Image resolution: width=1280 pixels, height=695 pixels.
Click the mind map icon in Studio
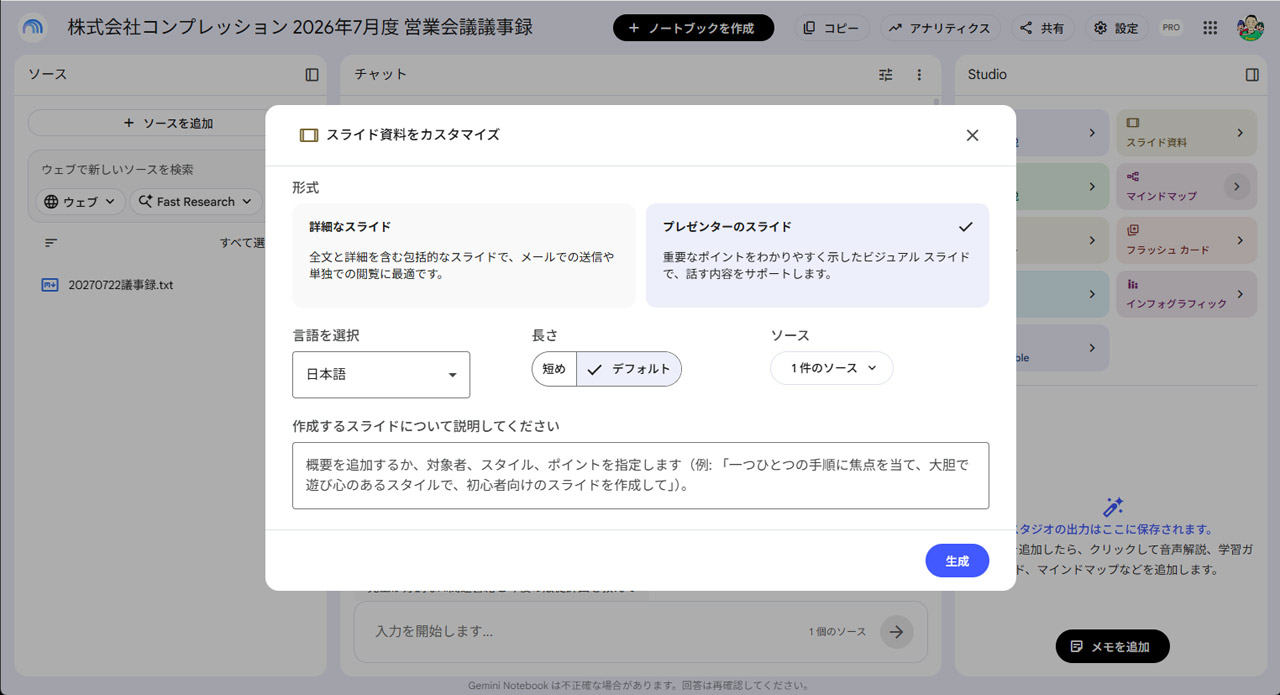1133,176
